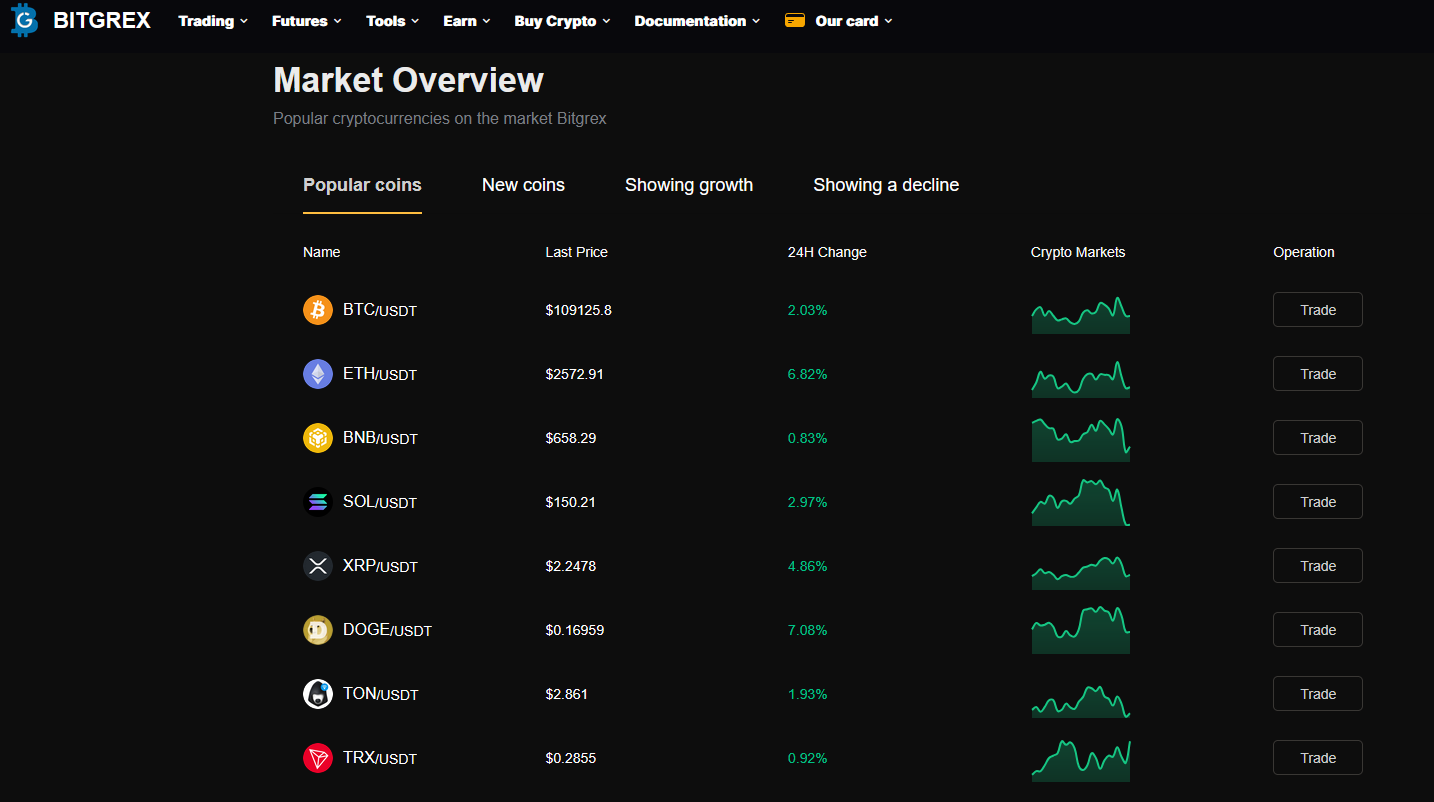The image size is (1434, 802).
Task: Click the Name column header
Action: (x=322, y=252)
